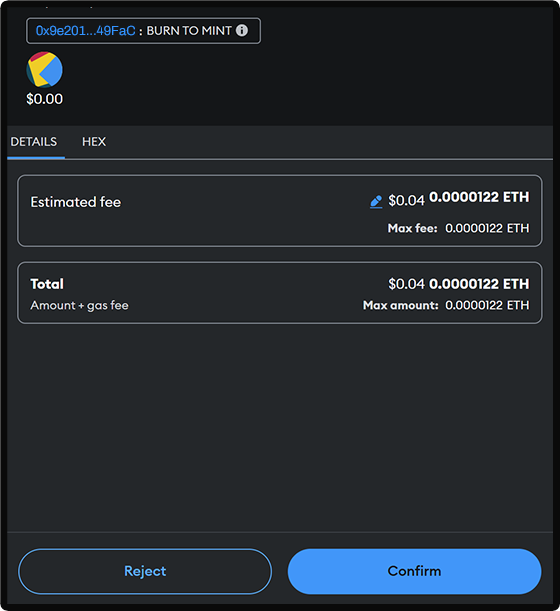
Task: Click the Max fee value
Action: (487, 228)
